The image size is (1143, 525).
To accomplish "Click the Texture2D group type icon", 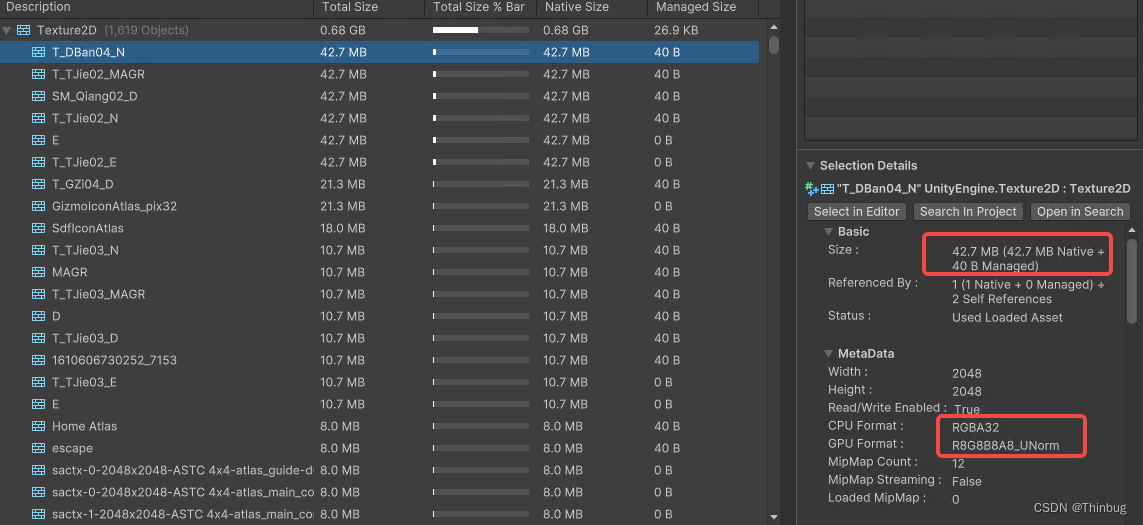I will pos(23,31).
